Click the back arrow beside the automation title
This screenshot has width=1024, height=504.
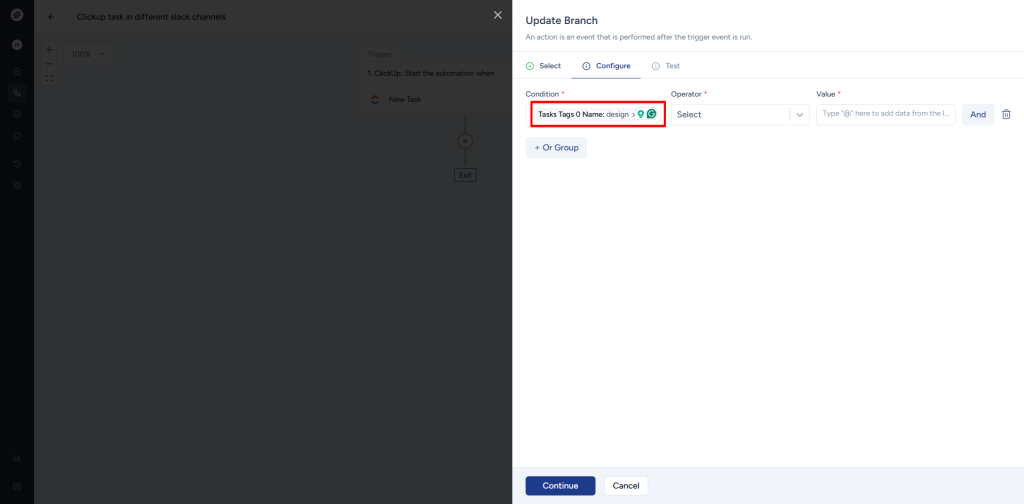52,17
